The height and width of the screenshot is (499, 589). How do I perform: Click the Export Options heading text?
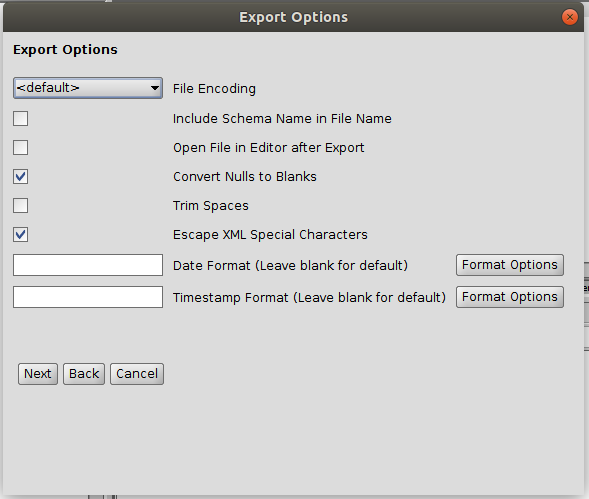pyautogui.click(x=65, y=50)
